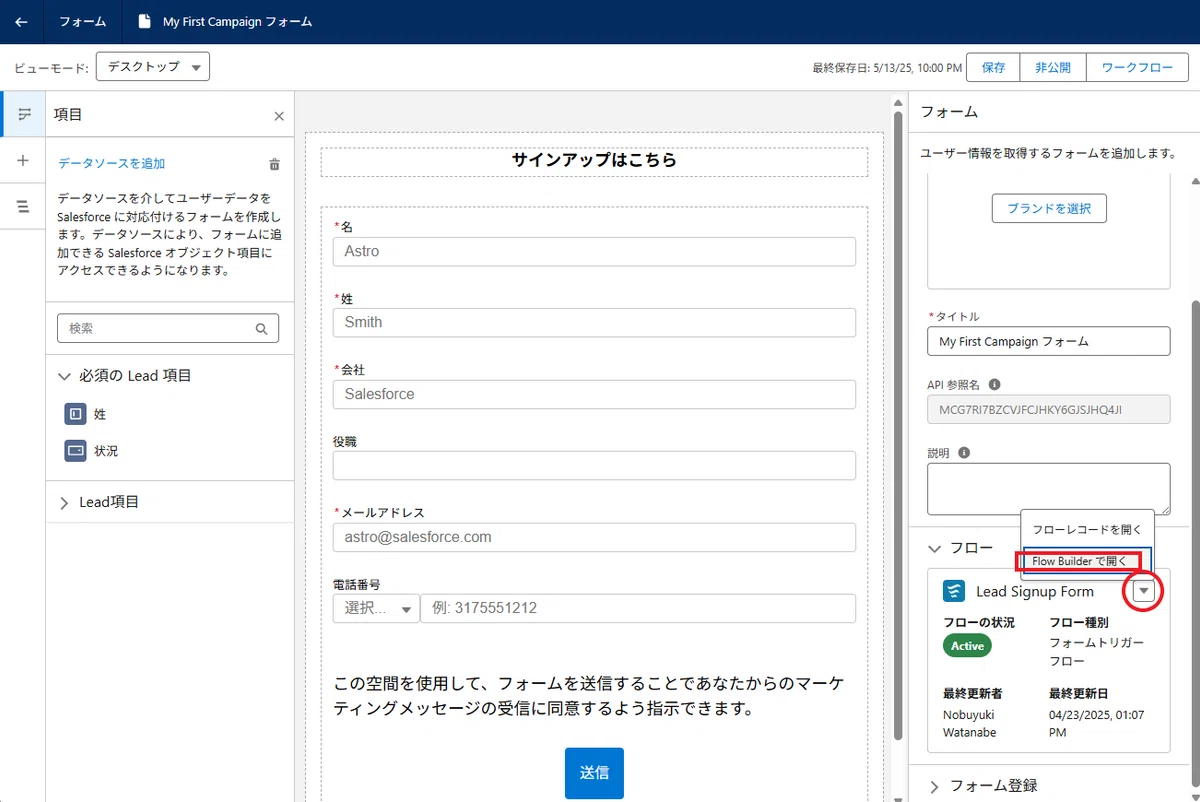Image resolution: width=1200 pixels, height=802 pixels.
Task: Open the 電話番号 選択 country dropdown
Action: click(x=376, y=608)
